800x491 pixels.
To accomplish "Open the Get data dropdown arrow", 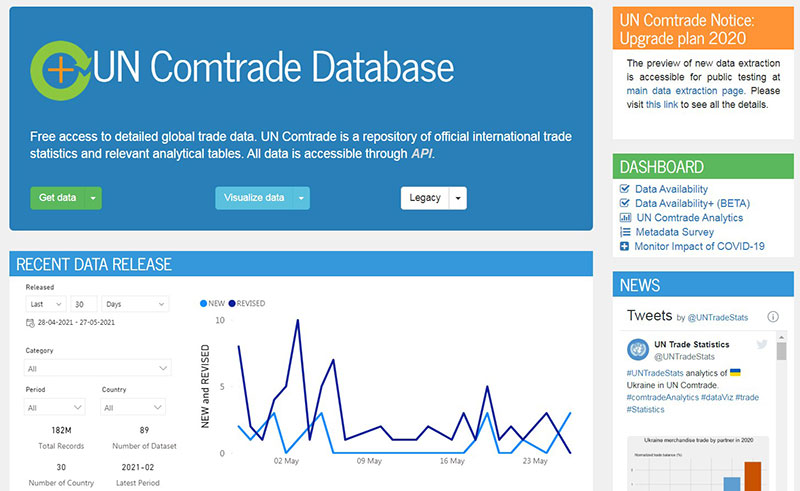I will pos(93,198).
